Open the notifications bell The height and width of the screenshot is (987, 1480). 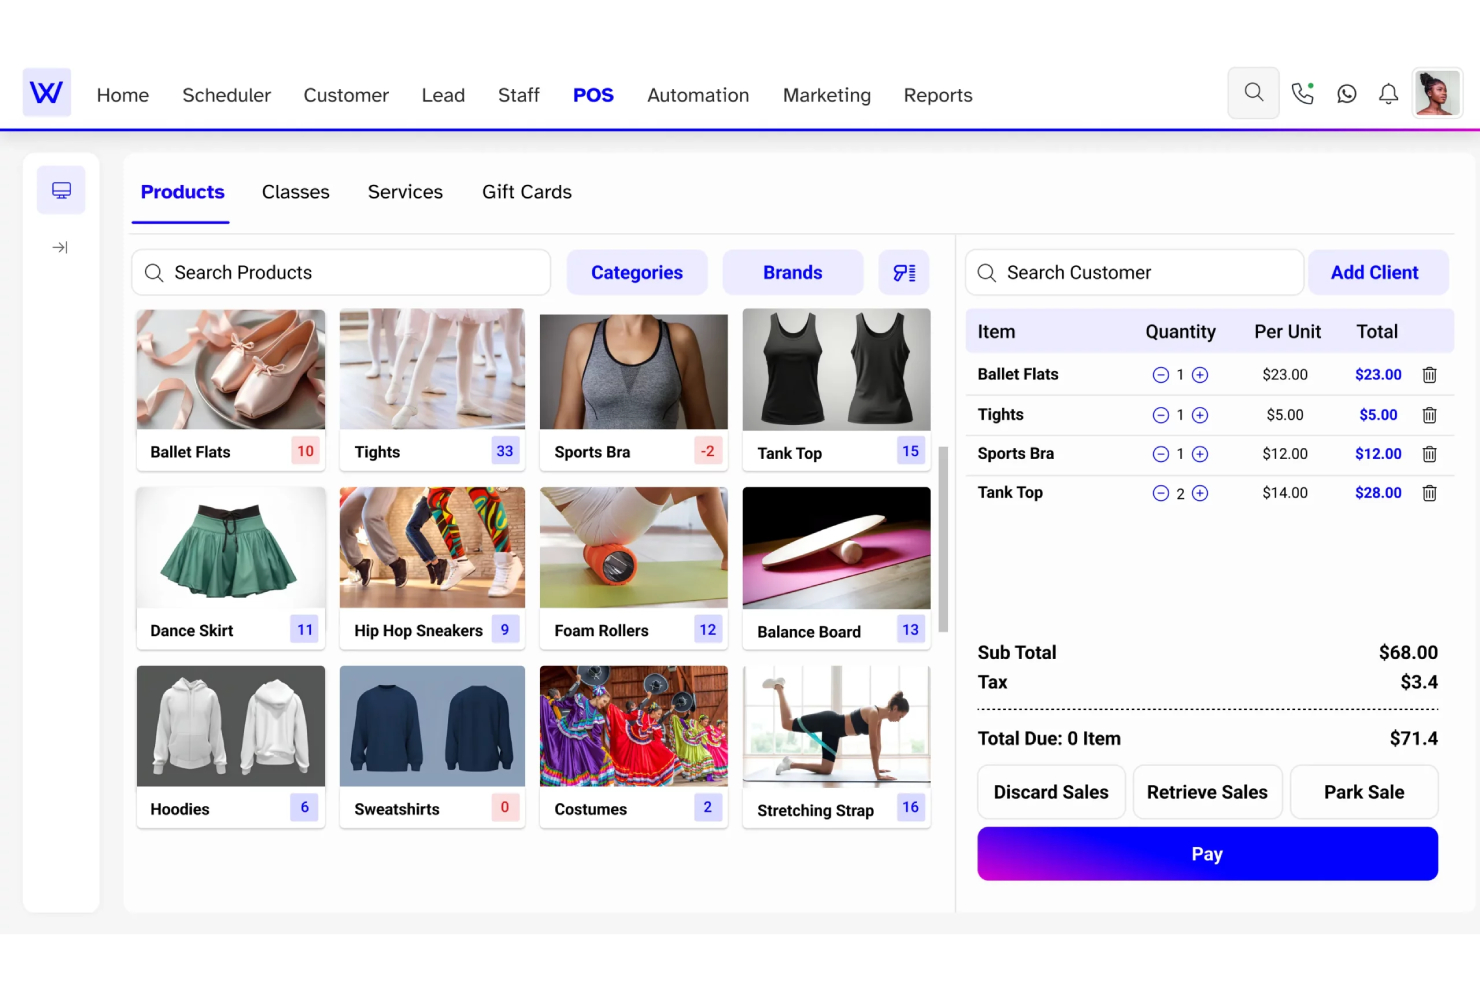(1389, 94)
